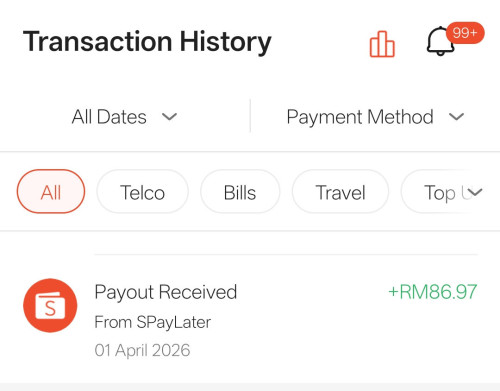
Task: Tap the 01 April 2026 date
Action: (142, 350)
